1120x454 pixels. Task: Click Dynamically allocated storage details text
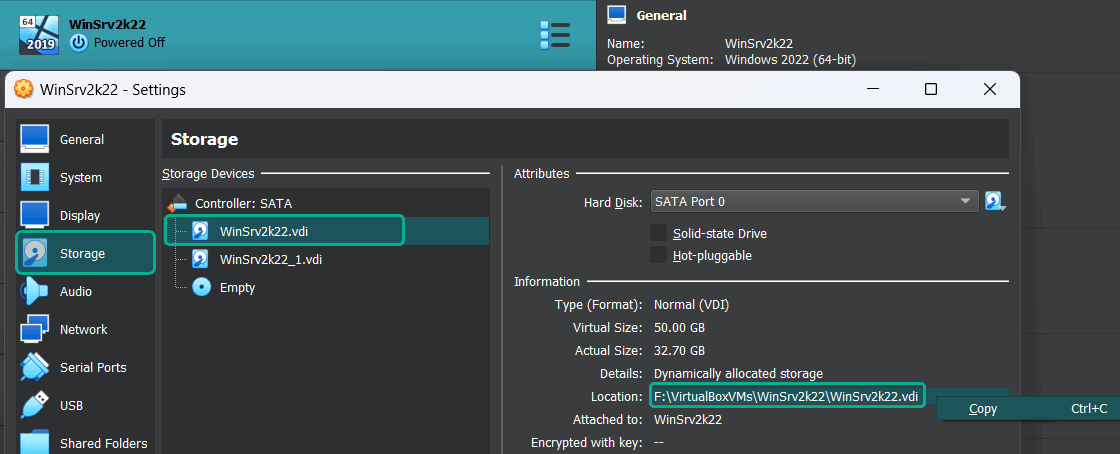pyautogui.click(x=739, y=373)
